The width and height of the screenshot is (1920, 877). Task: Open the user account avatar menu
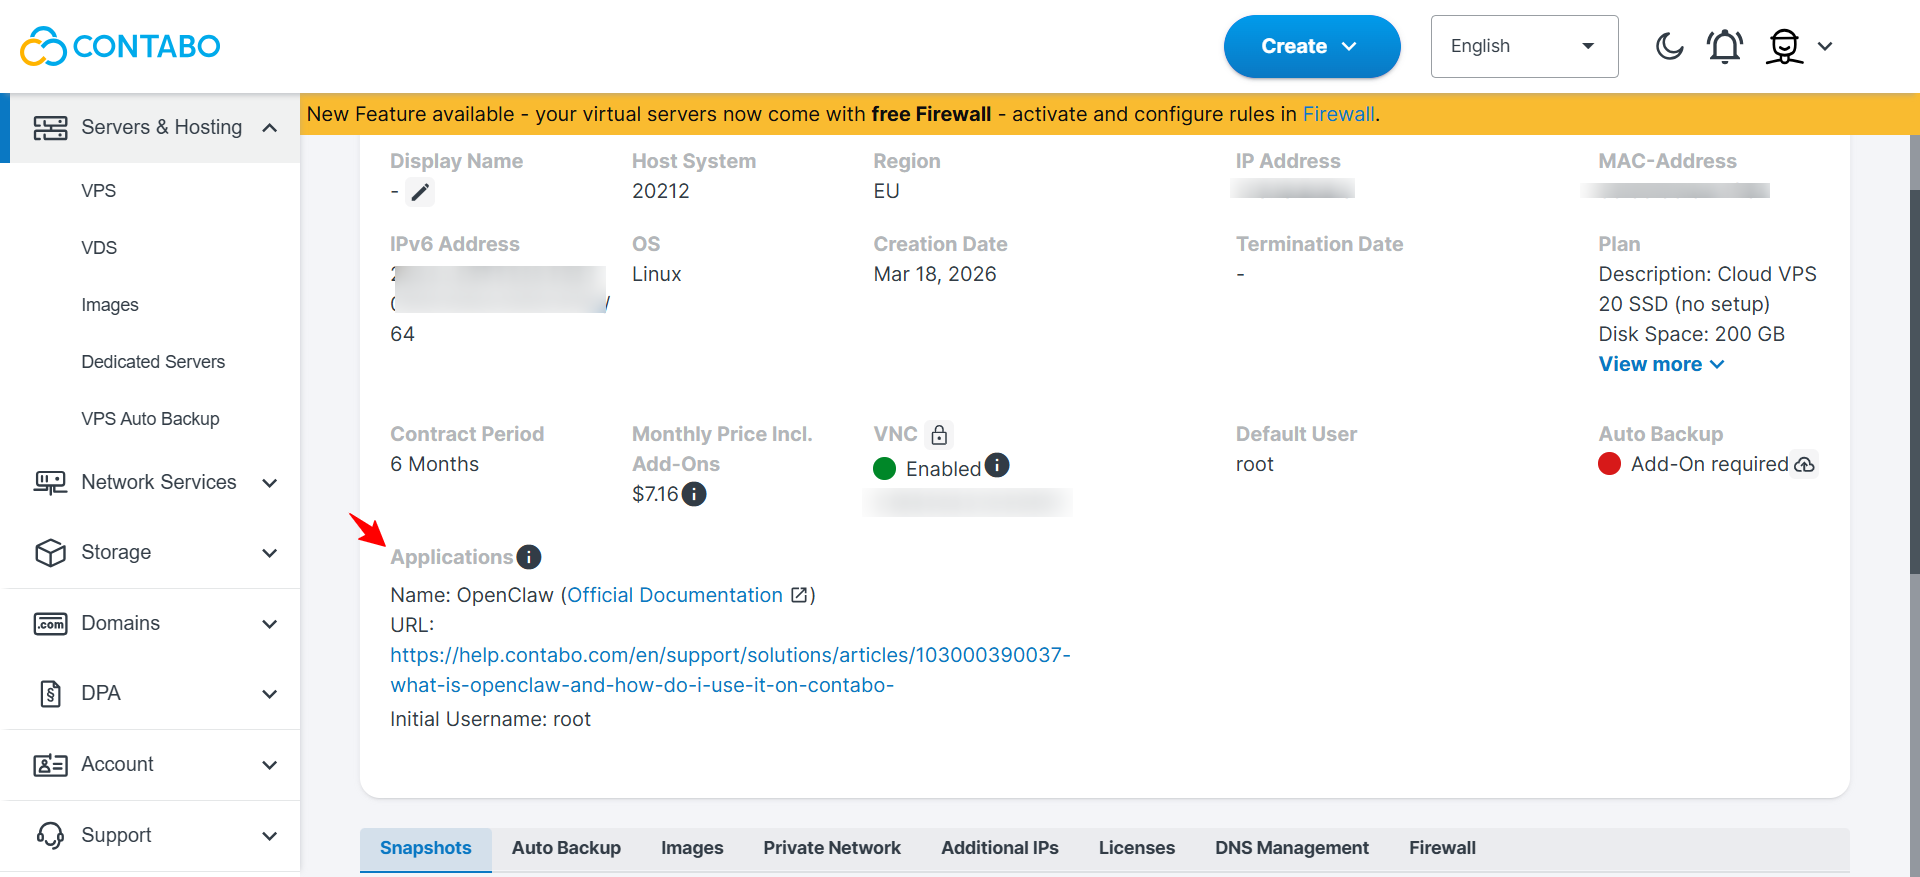(x=1784, y=46)
